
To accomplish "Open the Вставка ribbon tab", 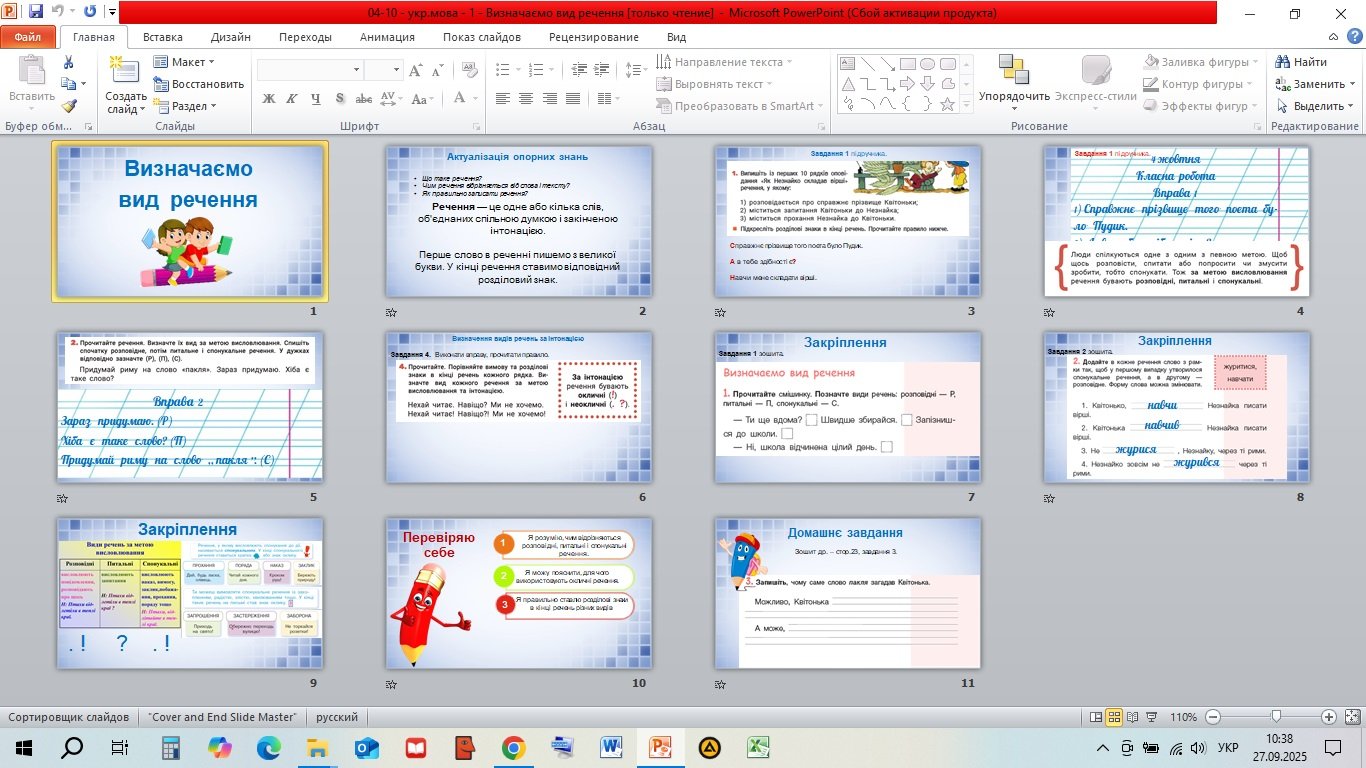I will 162,37.
